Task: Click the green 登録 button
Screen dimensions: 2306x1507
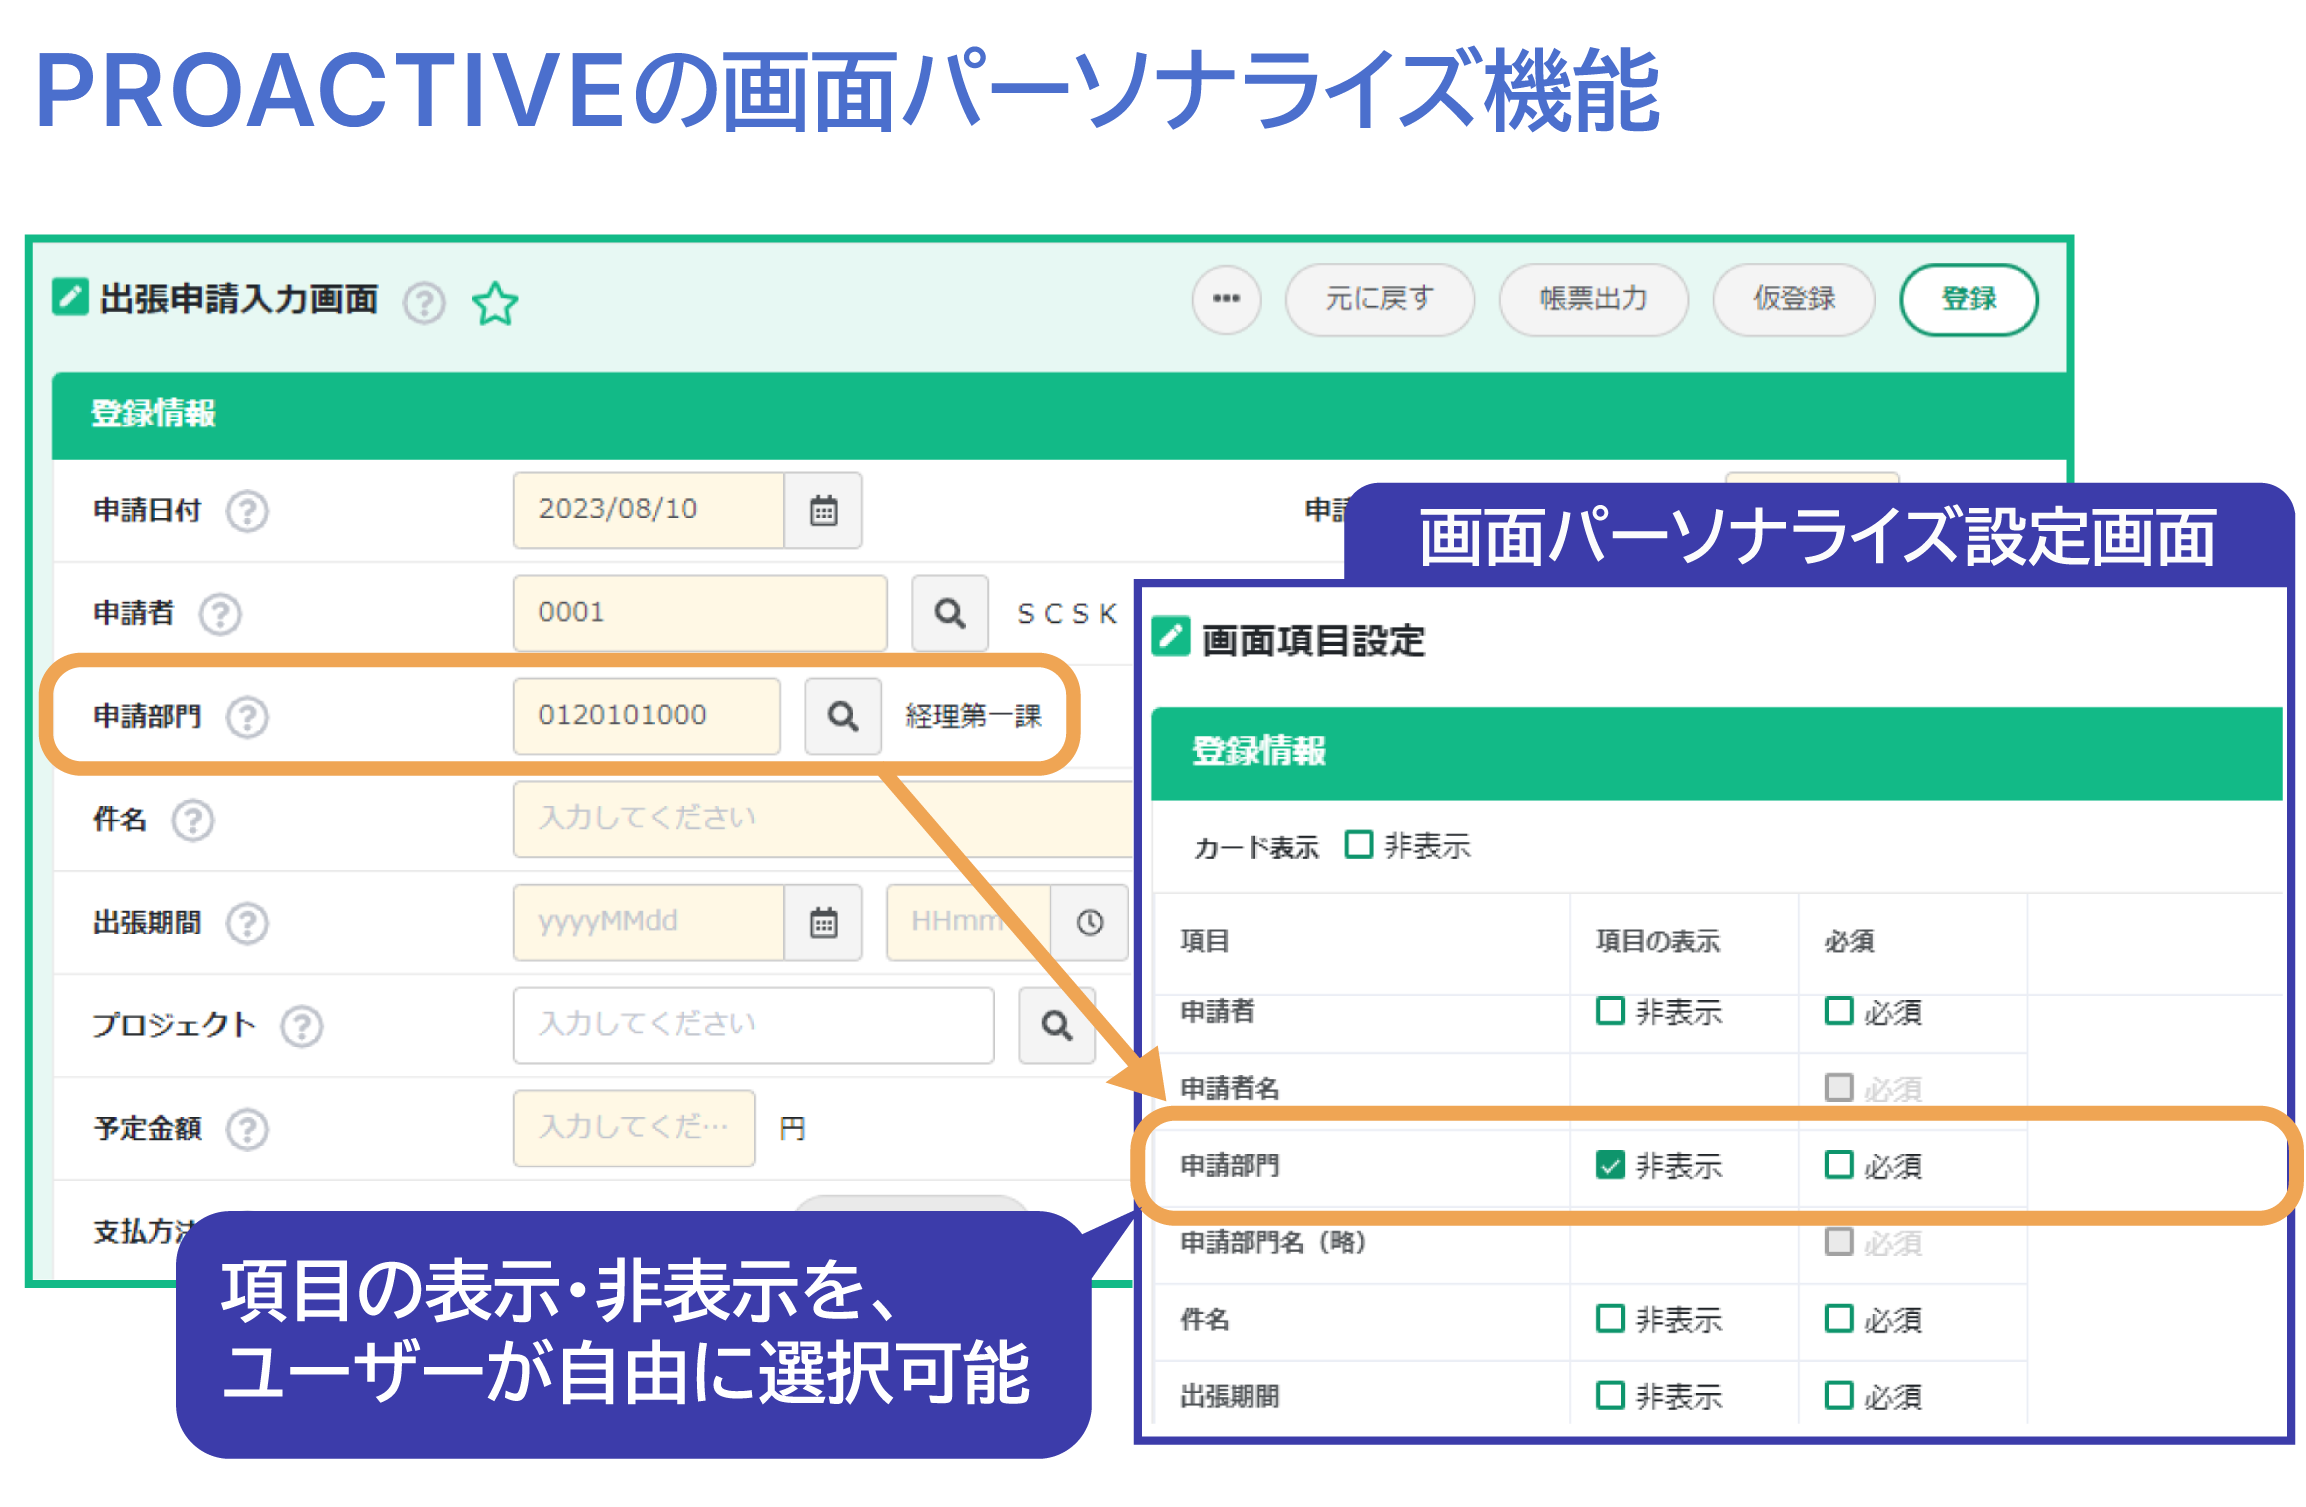Action: [1968, 299]
